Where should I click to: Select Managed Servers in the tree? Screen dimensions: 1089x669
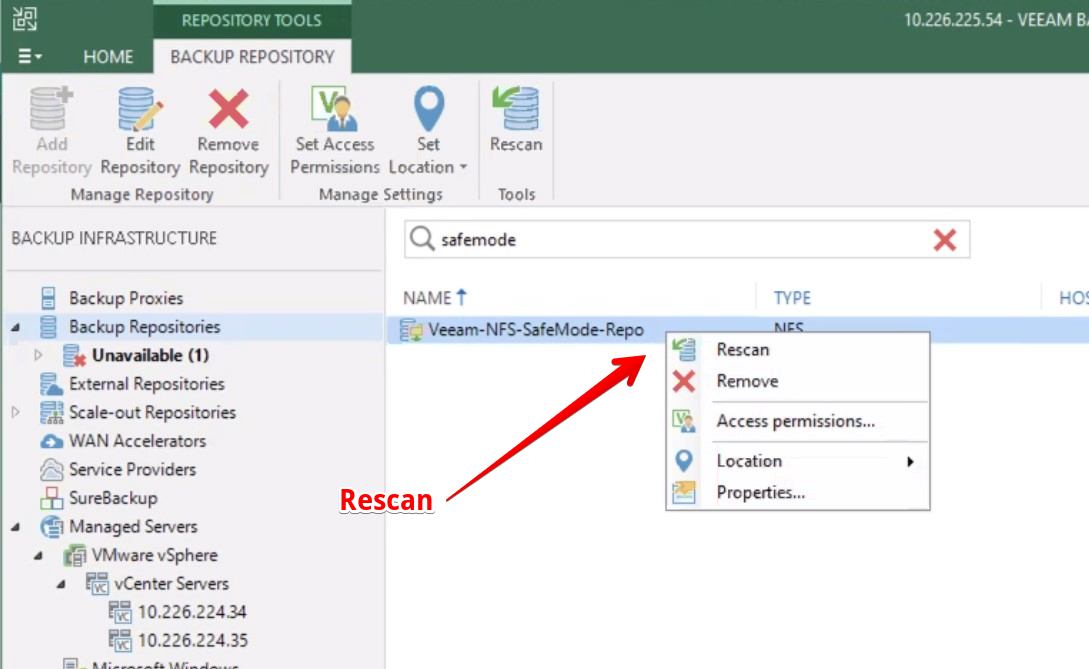(x=133, y=527)
